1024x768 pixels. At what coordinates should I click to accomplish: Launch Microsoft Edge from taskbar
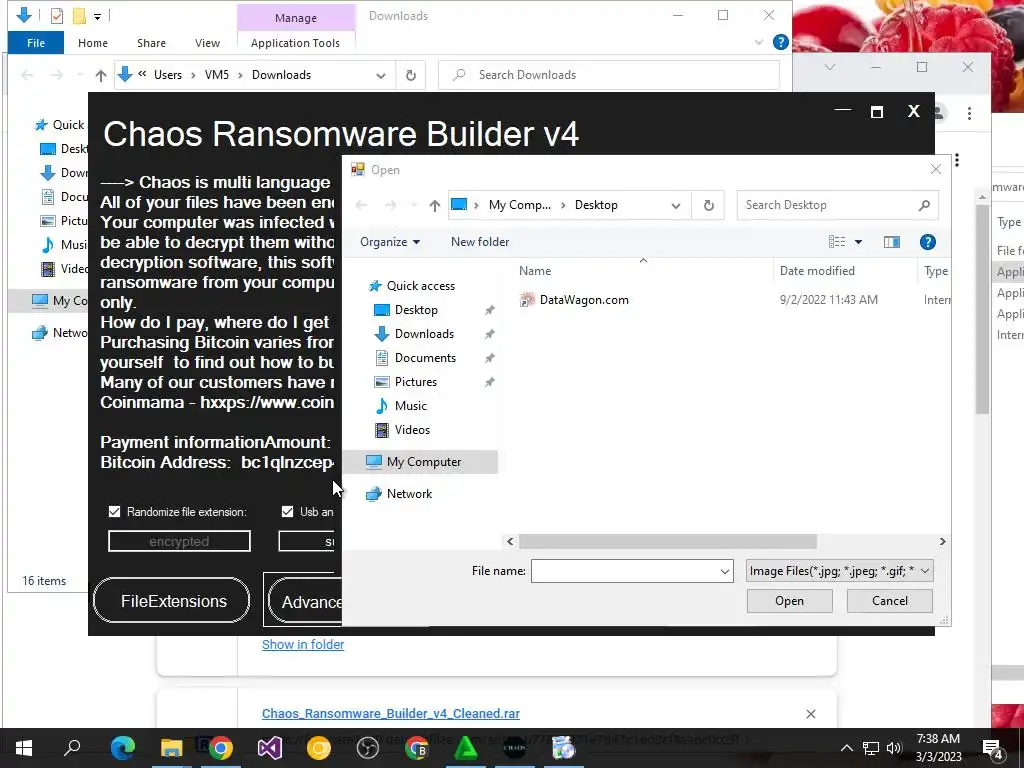click(x=122, y=748)
